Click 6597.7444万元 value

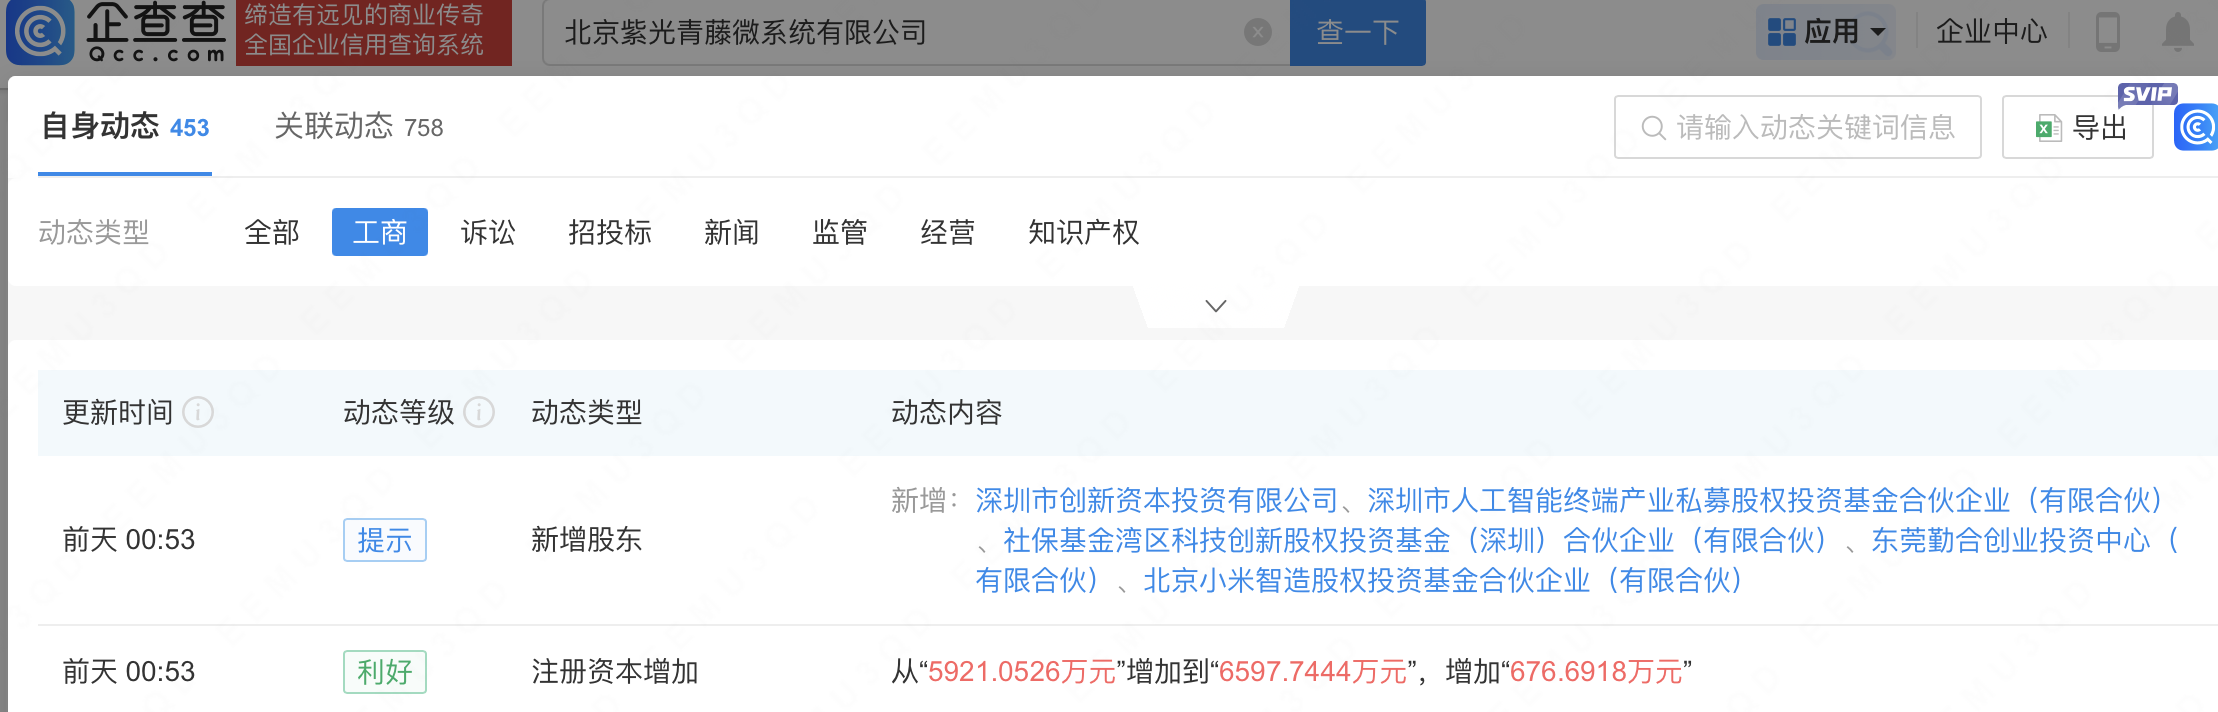[x=1312, y=672]
